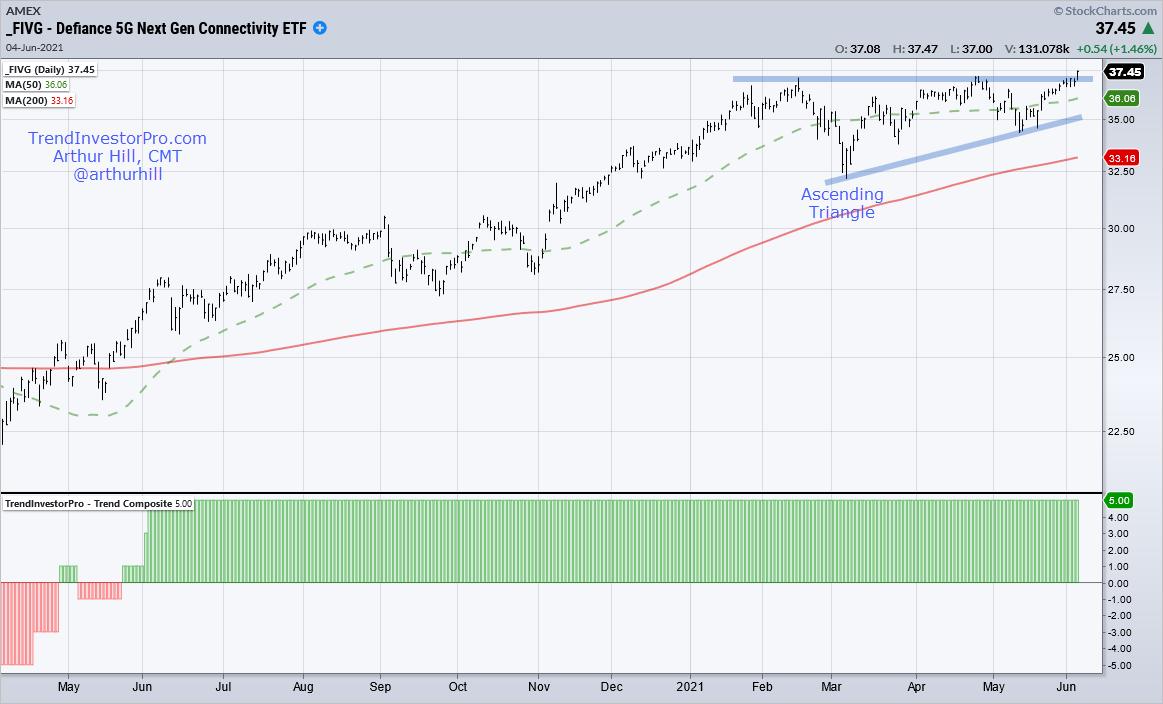This screenshot has width=1163, height=704.
Task: Click the black 37.45 current price tag
Action: tap(1124, 72)
